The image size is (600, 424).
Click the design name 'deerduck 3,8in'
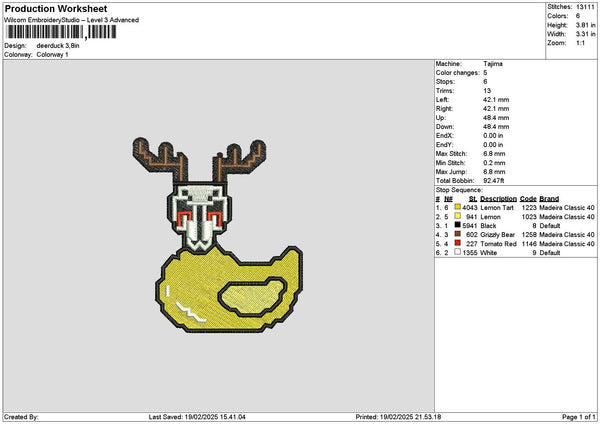click(58, 46)
